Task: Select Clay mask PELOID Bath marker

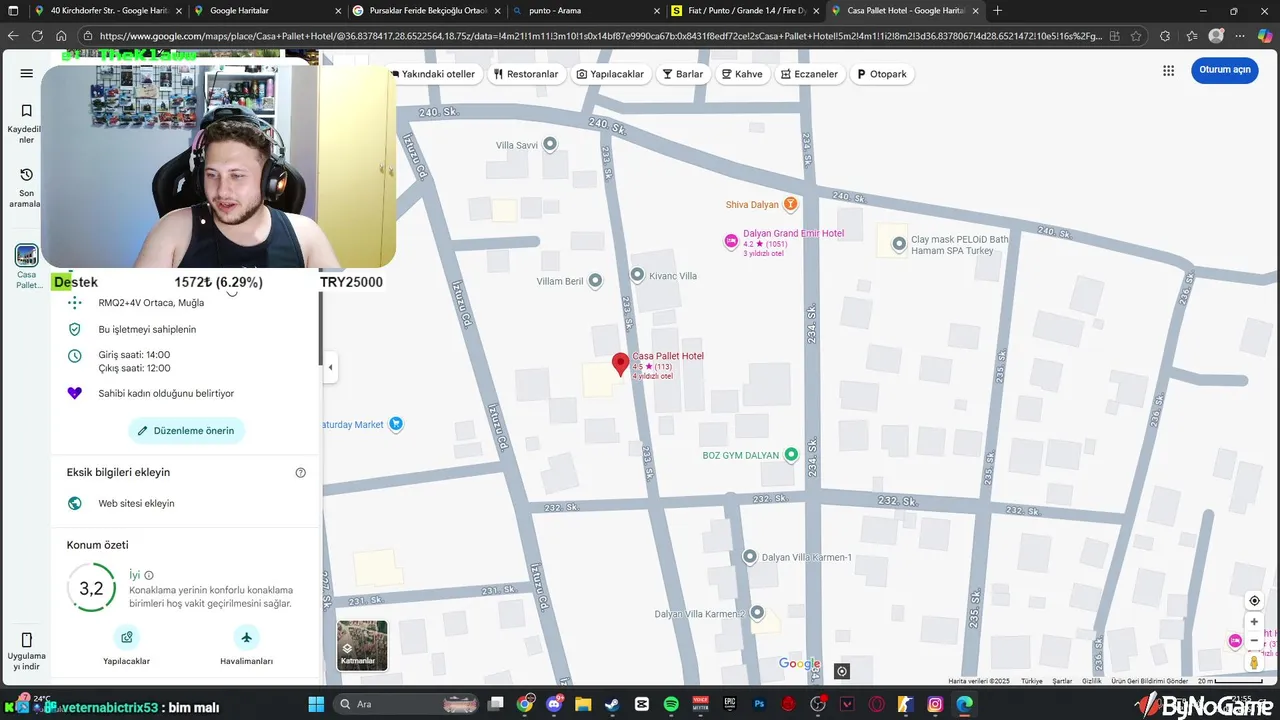Action: [x=899, y=242]
